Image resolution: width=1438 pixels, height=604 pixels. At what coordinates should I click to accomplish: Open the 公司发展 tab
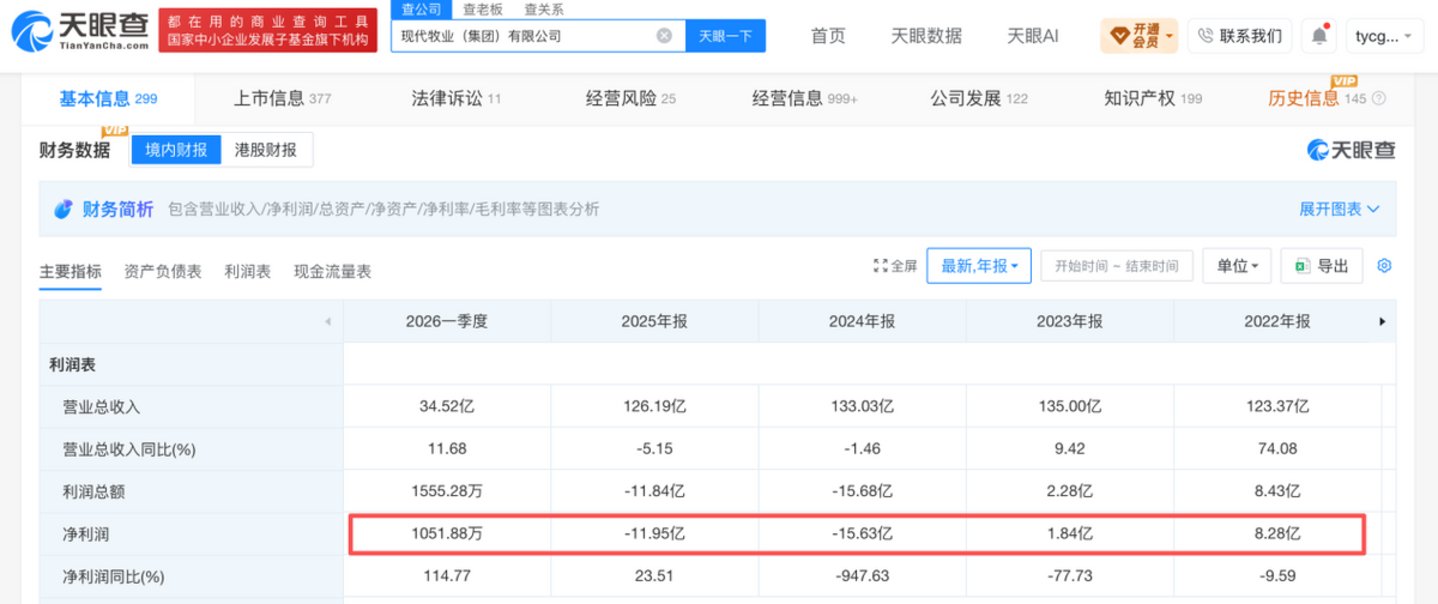pyautogui.click(x=979, y=98)
